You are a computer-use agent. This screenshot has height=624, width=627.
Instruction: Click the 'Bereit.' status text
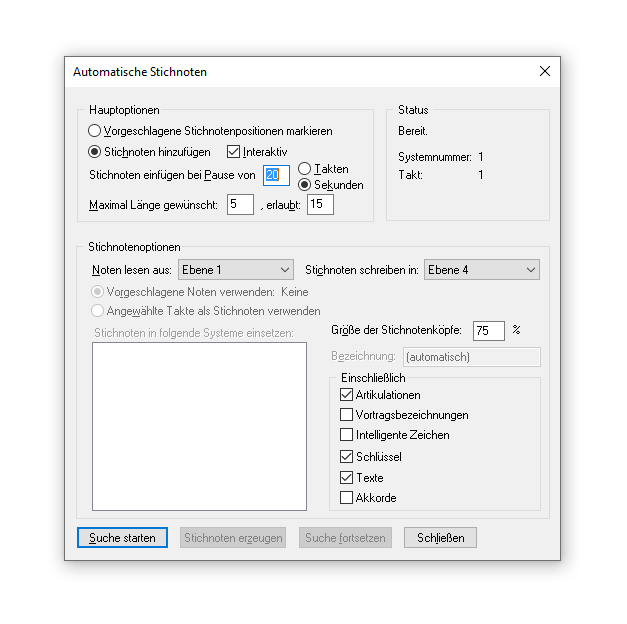[413, 131]
